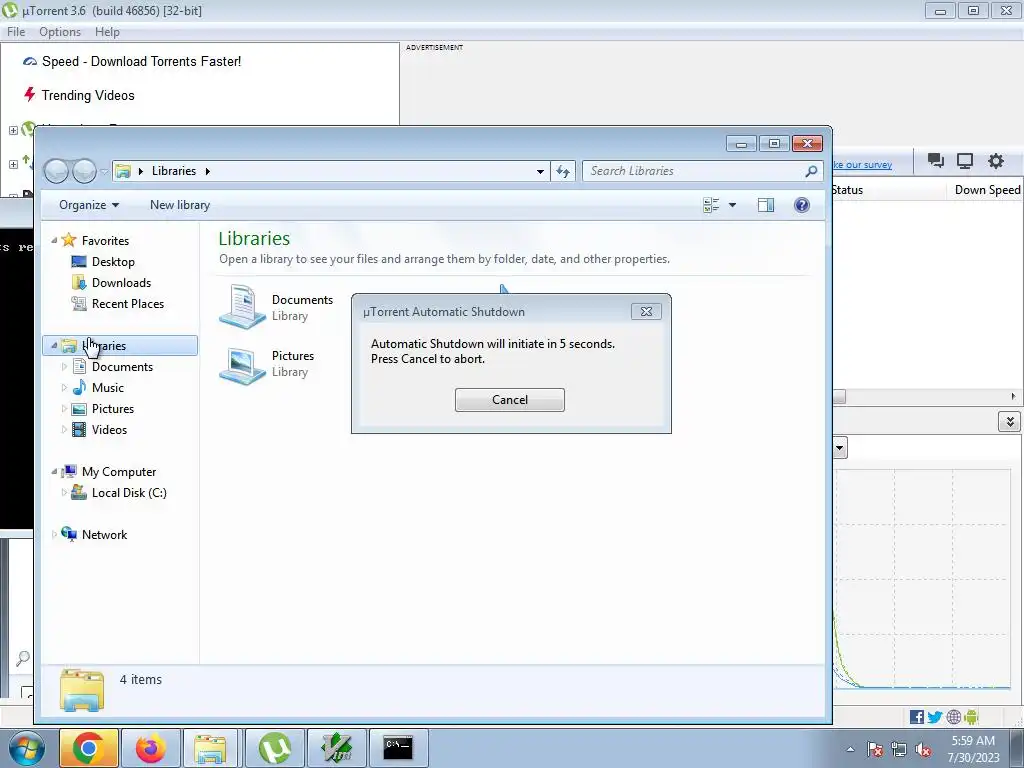The image size is (1024, 768).
Task: Open Trending Videos in µTorrent sidebar
Action: (88, 95)
